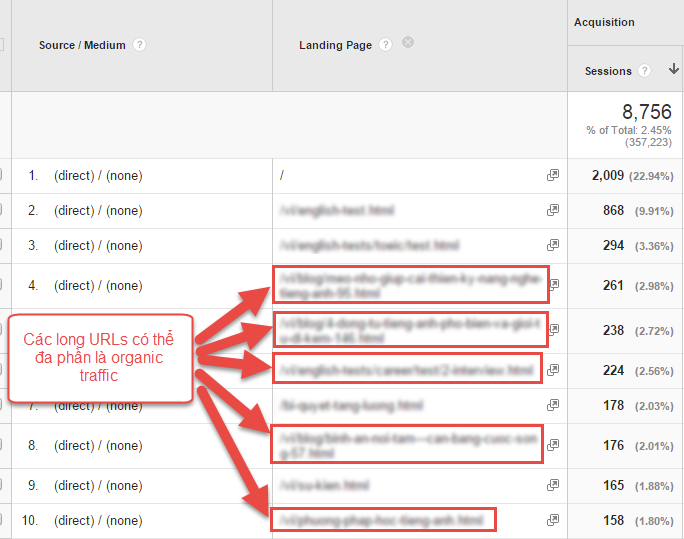Select sessions value 2,009

click(608, 175)
